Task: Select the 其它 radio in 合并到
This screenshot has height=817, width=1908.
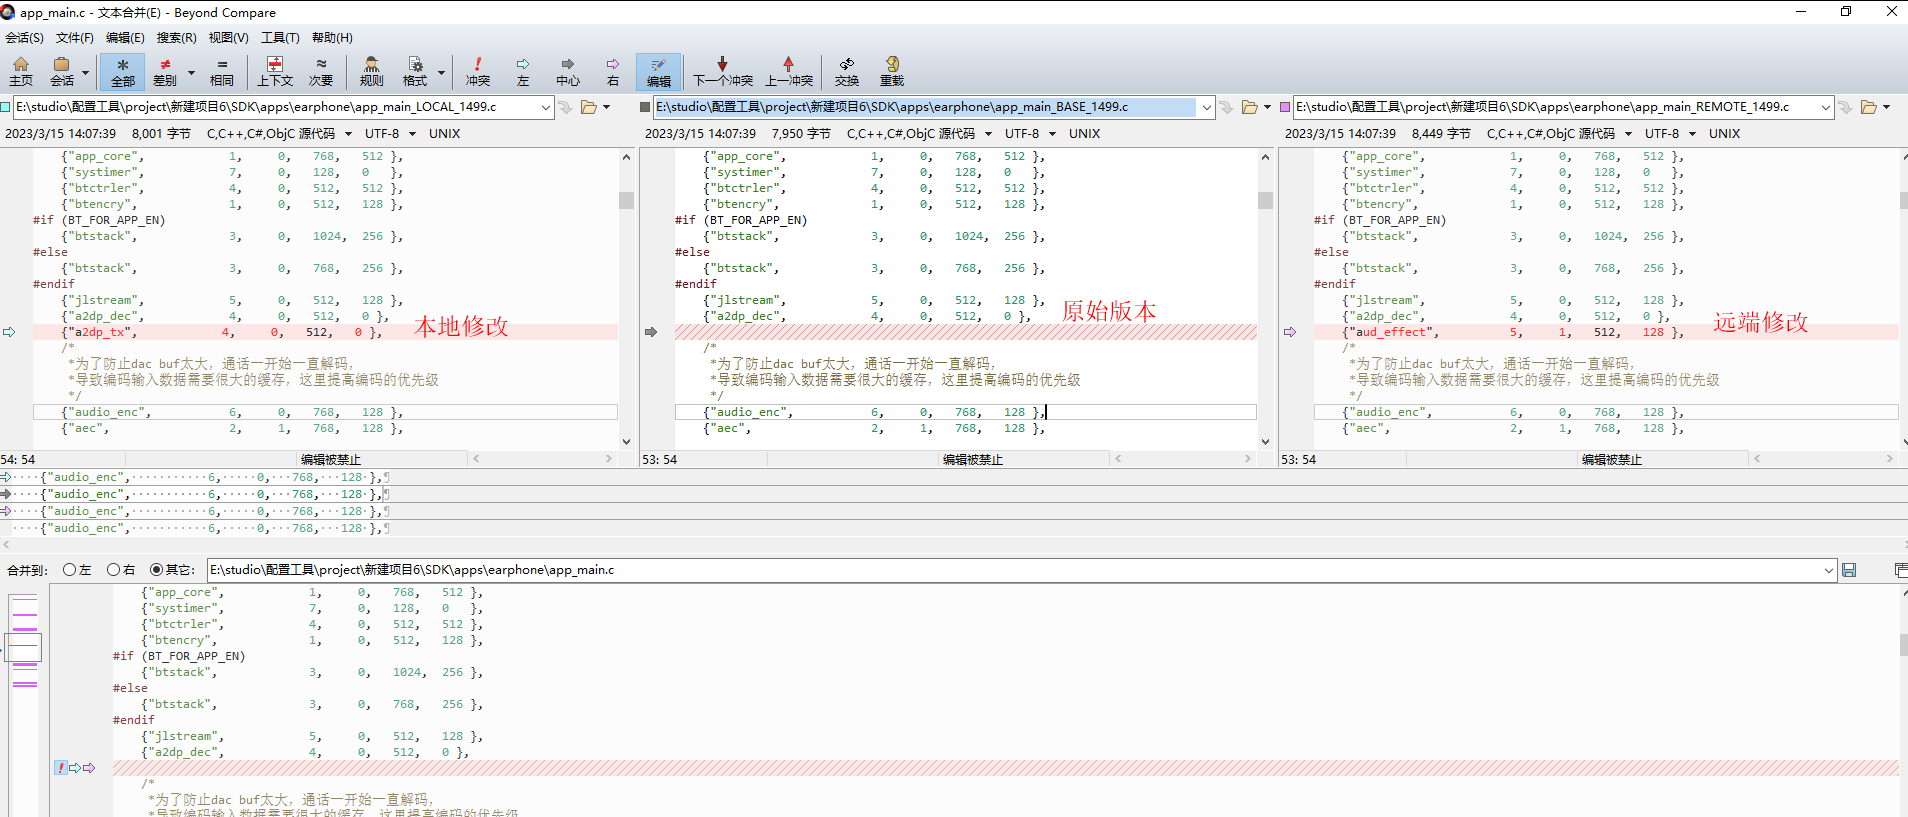Action: 156,570
